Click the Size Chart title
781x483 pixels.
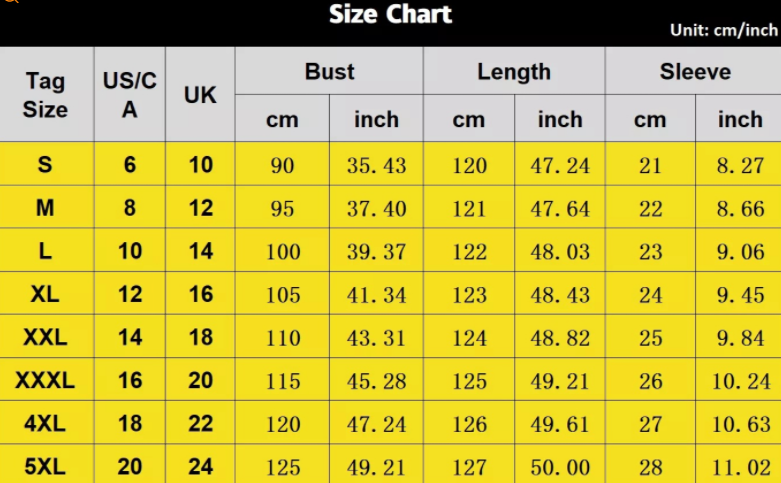click(x=390, y=15)
